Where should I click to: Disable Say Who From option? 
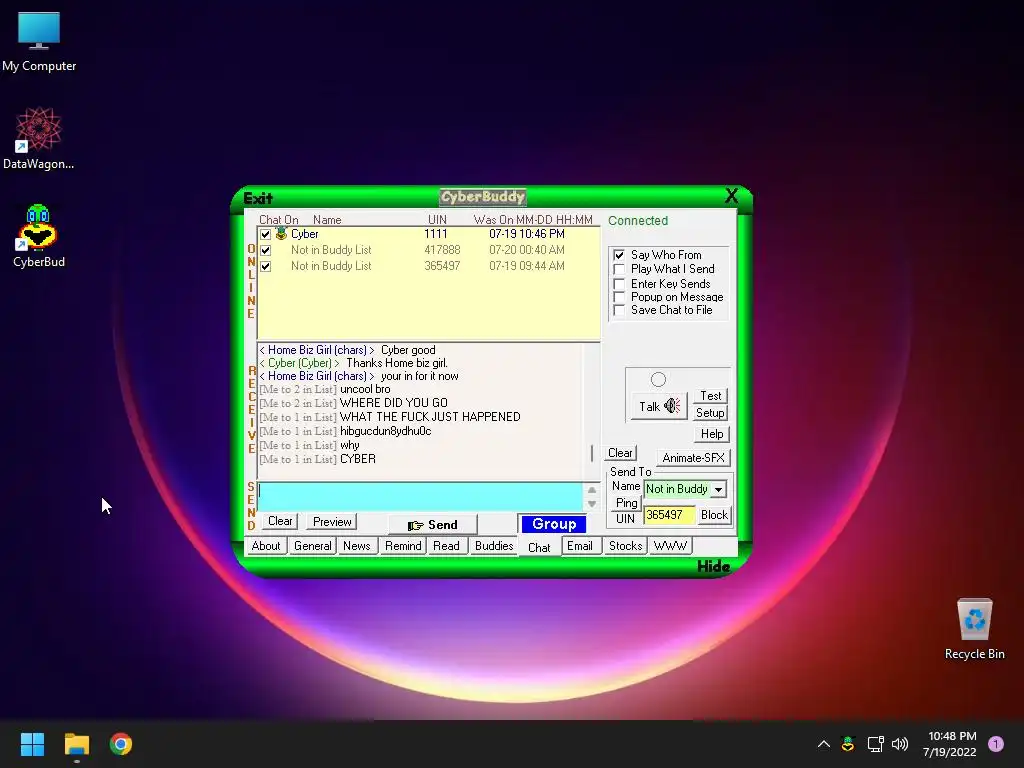pyautogui.click(x=619, y=255)
